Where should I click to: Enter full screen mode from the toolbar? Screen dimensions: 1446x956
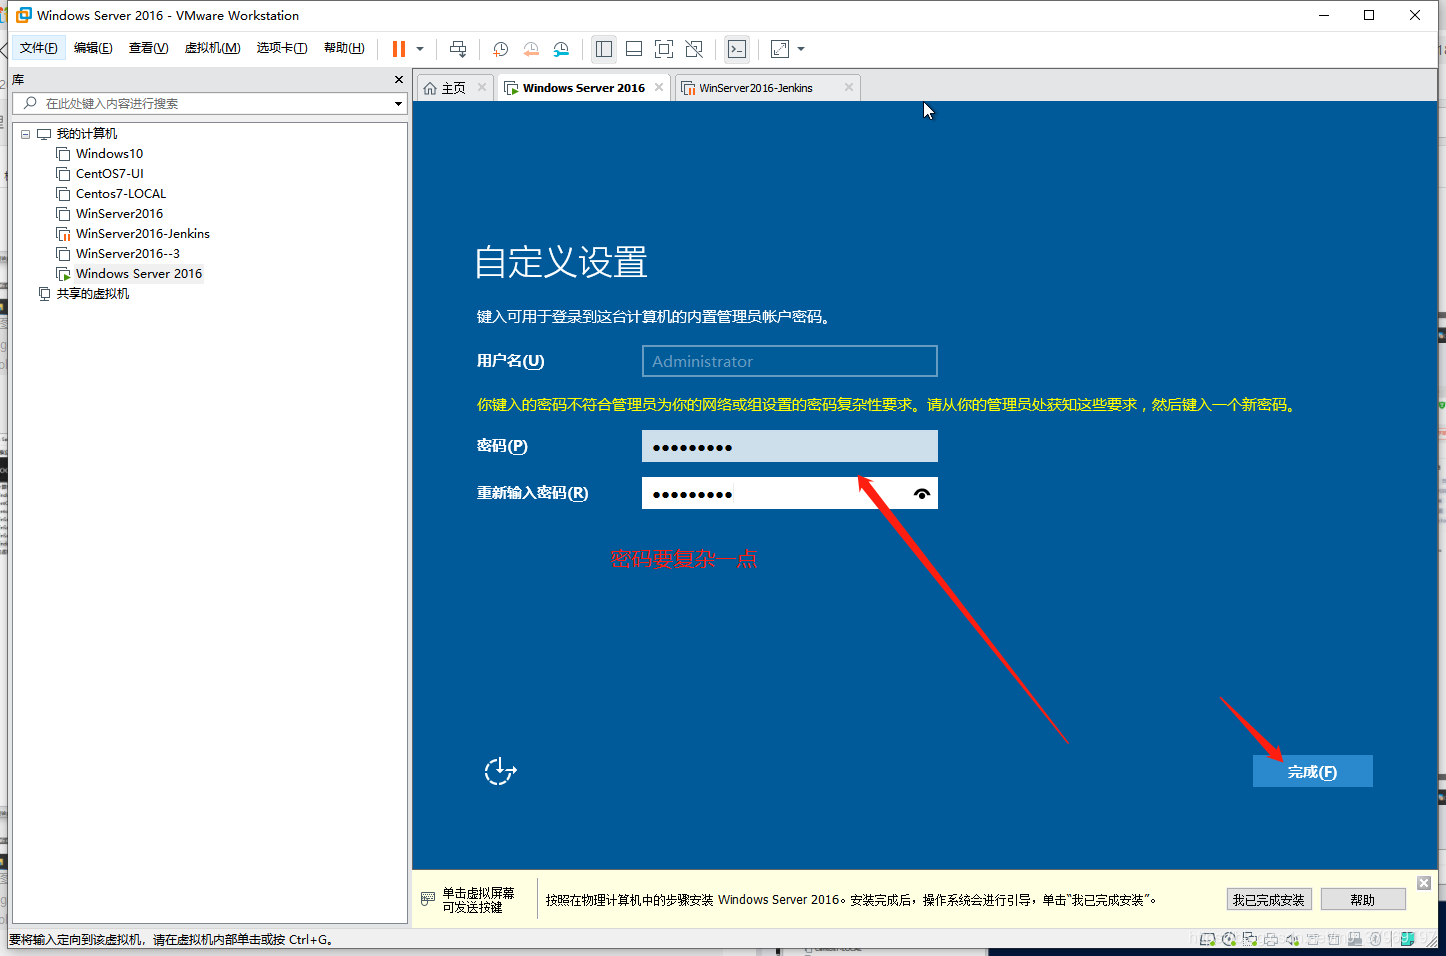664,49
